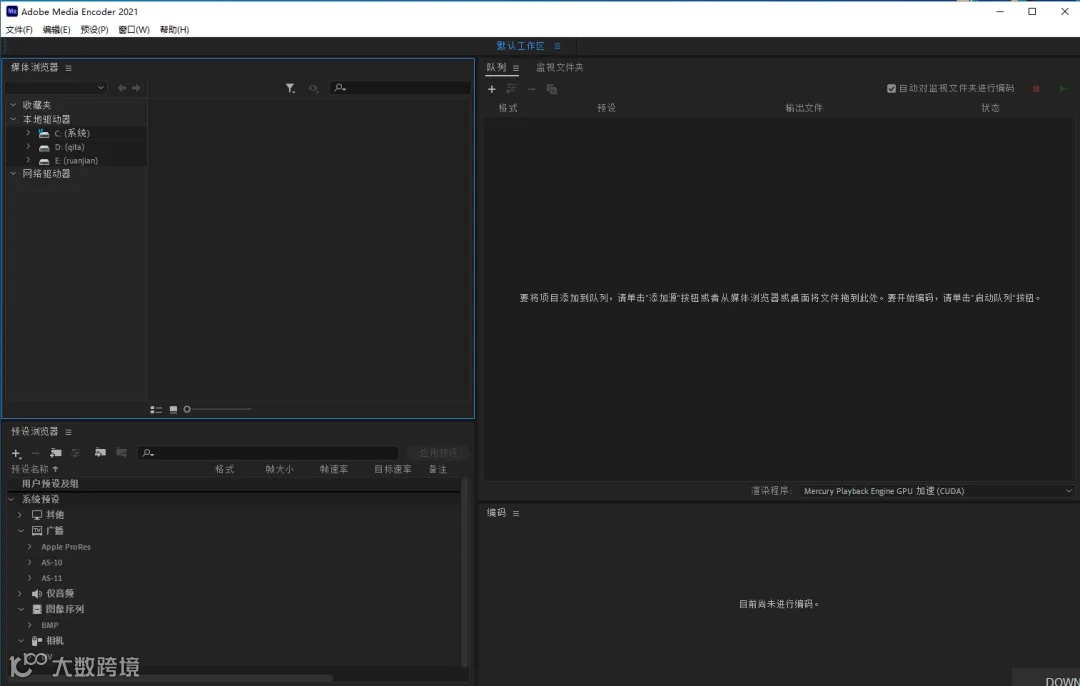Go back with Media Browser left arrow
This screenshot has height=686, width=1080.
coord(122,87)
